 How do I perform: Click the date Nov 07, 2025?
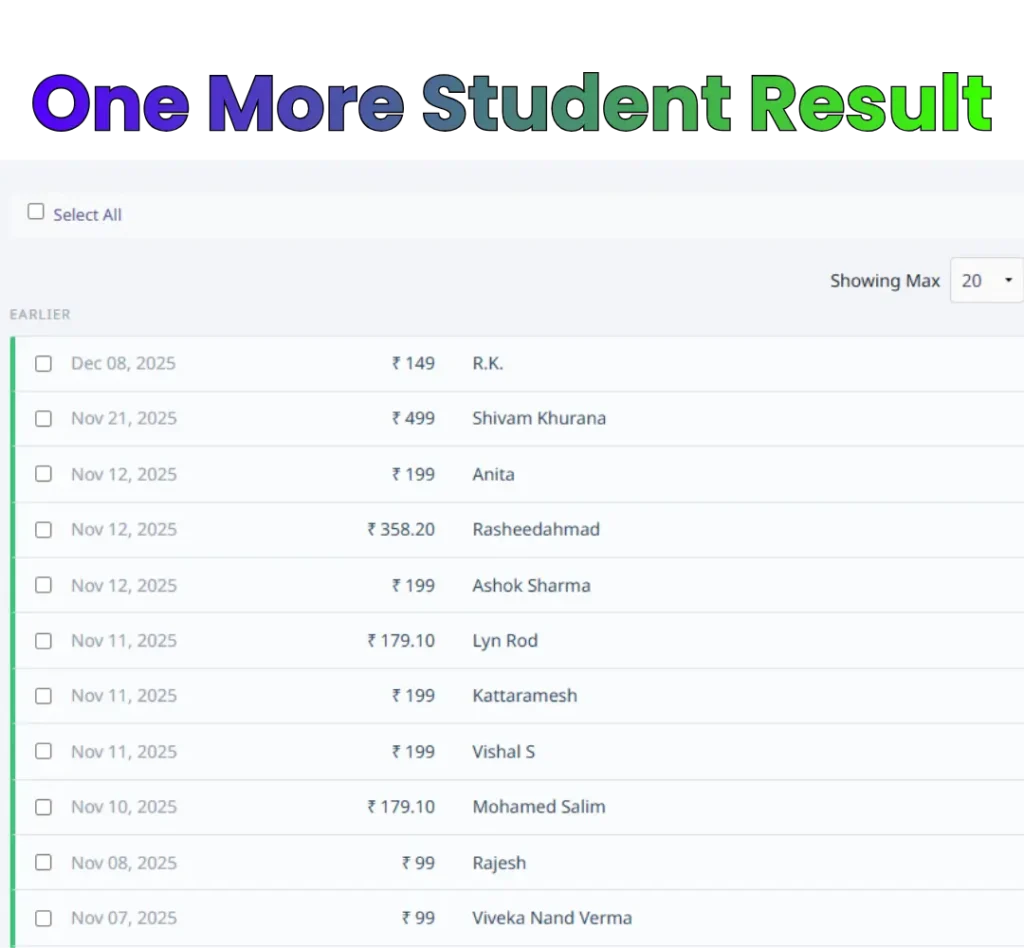point(124,917)
